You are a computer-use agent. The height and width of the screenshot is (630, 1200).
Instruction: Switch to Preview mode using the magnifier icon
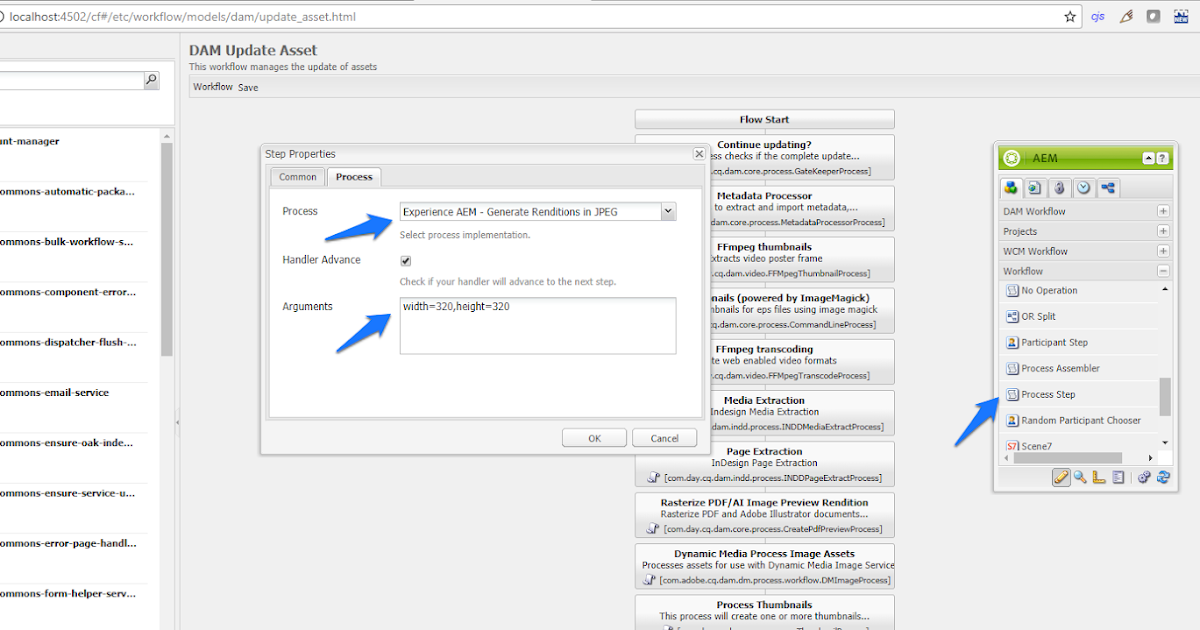[x=1079, y=477]
